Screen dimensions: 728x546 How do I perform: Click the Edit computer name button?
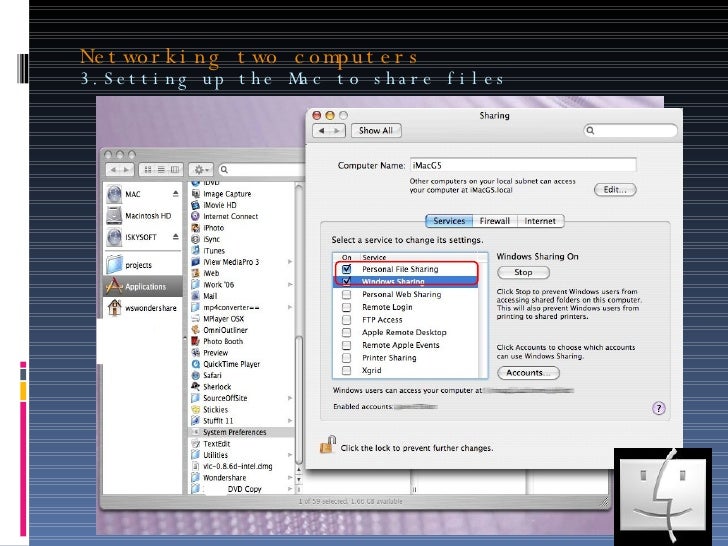tap(615, 189)
